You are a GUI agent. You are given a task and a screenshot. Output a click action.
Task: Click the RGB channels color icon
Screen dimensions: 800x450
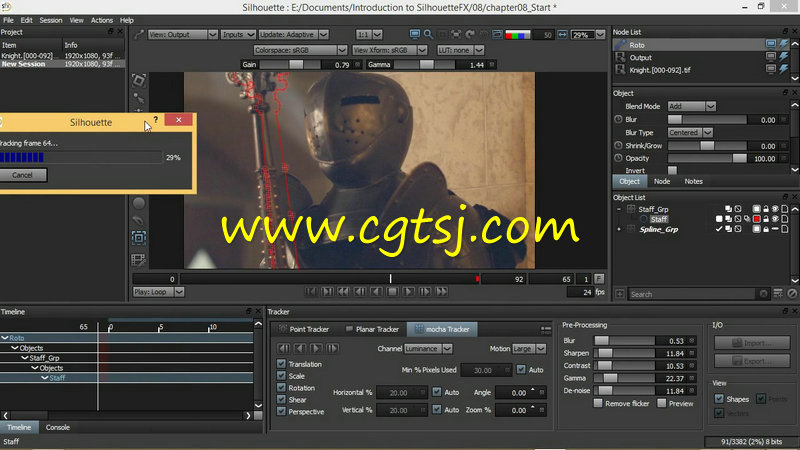pyautogui.click(x=517, y=35)
